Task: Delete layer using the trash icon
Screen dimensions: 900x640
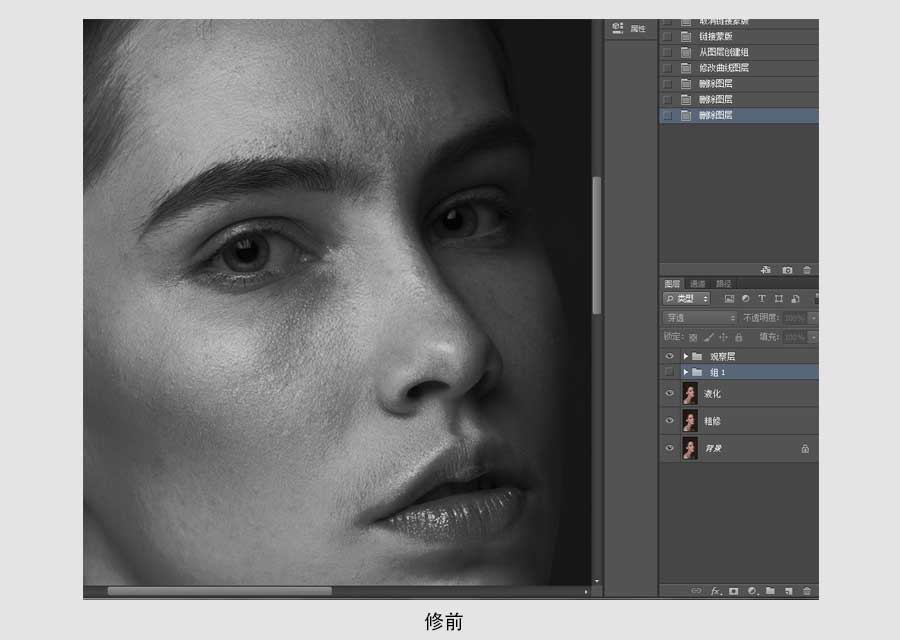Action: (807, 591)
